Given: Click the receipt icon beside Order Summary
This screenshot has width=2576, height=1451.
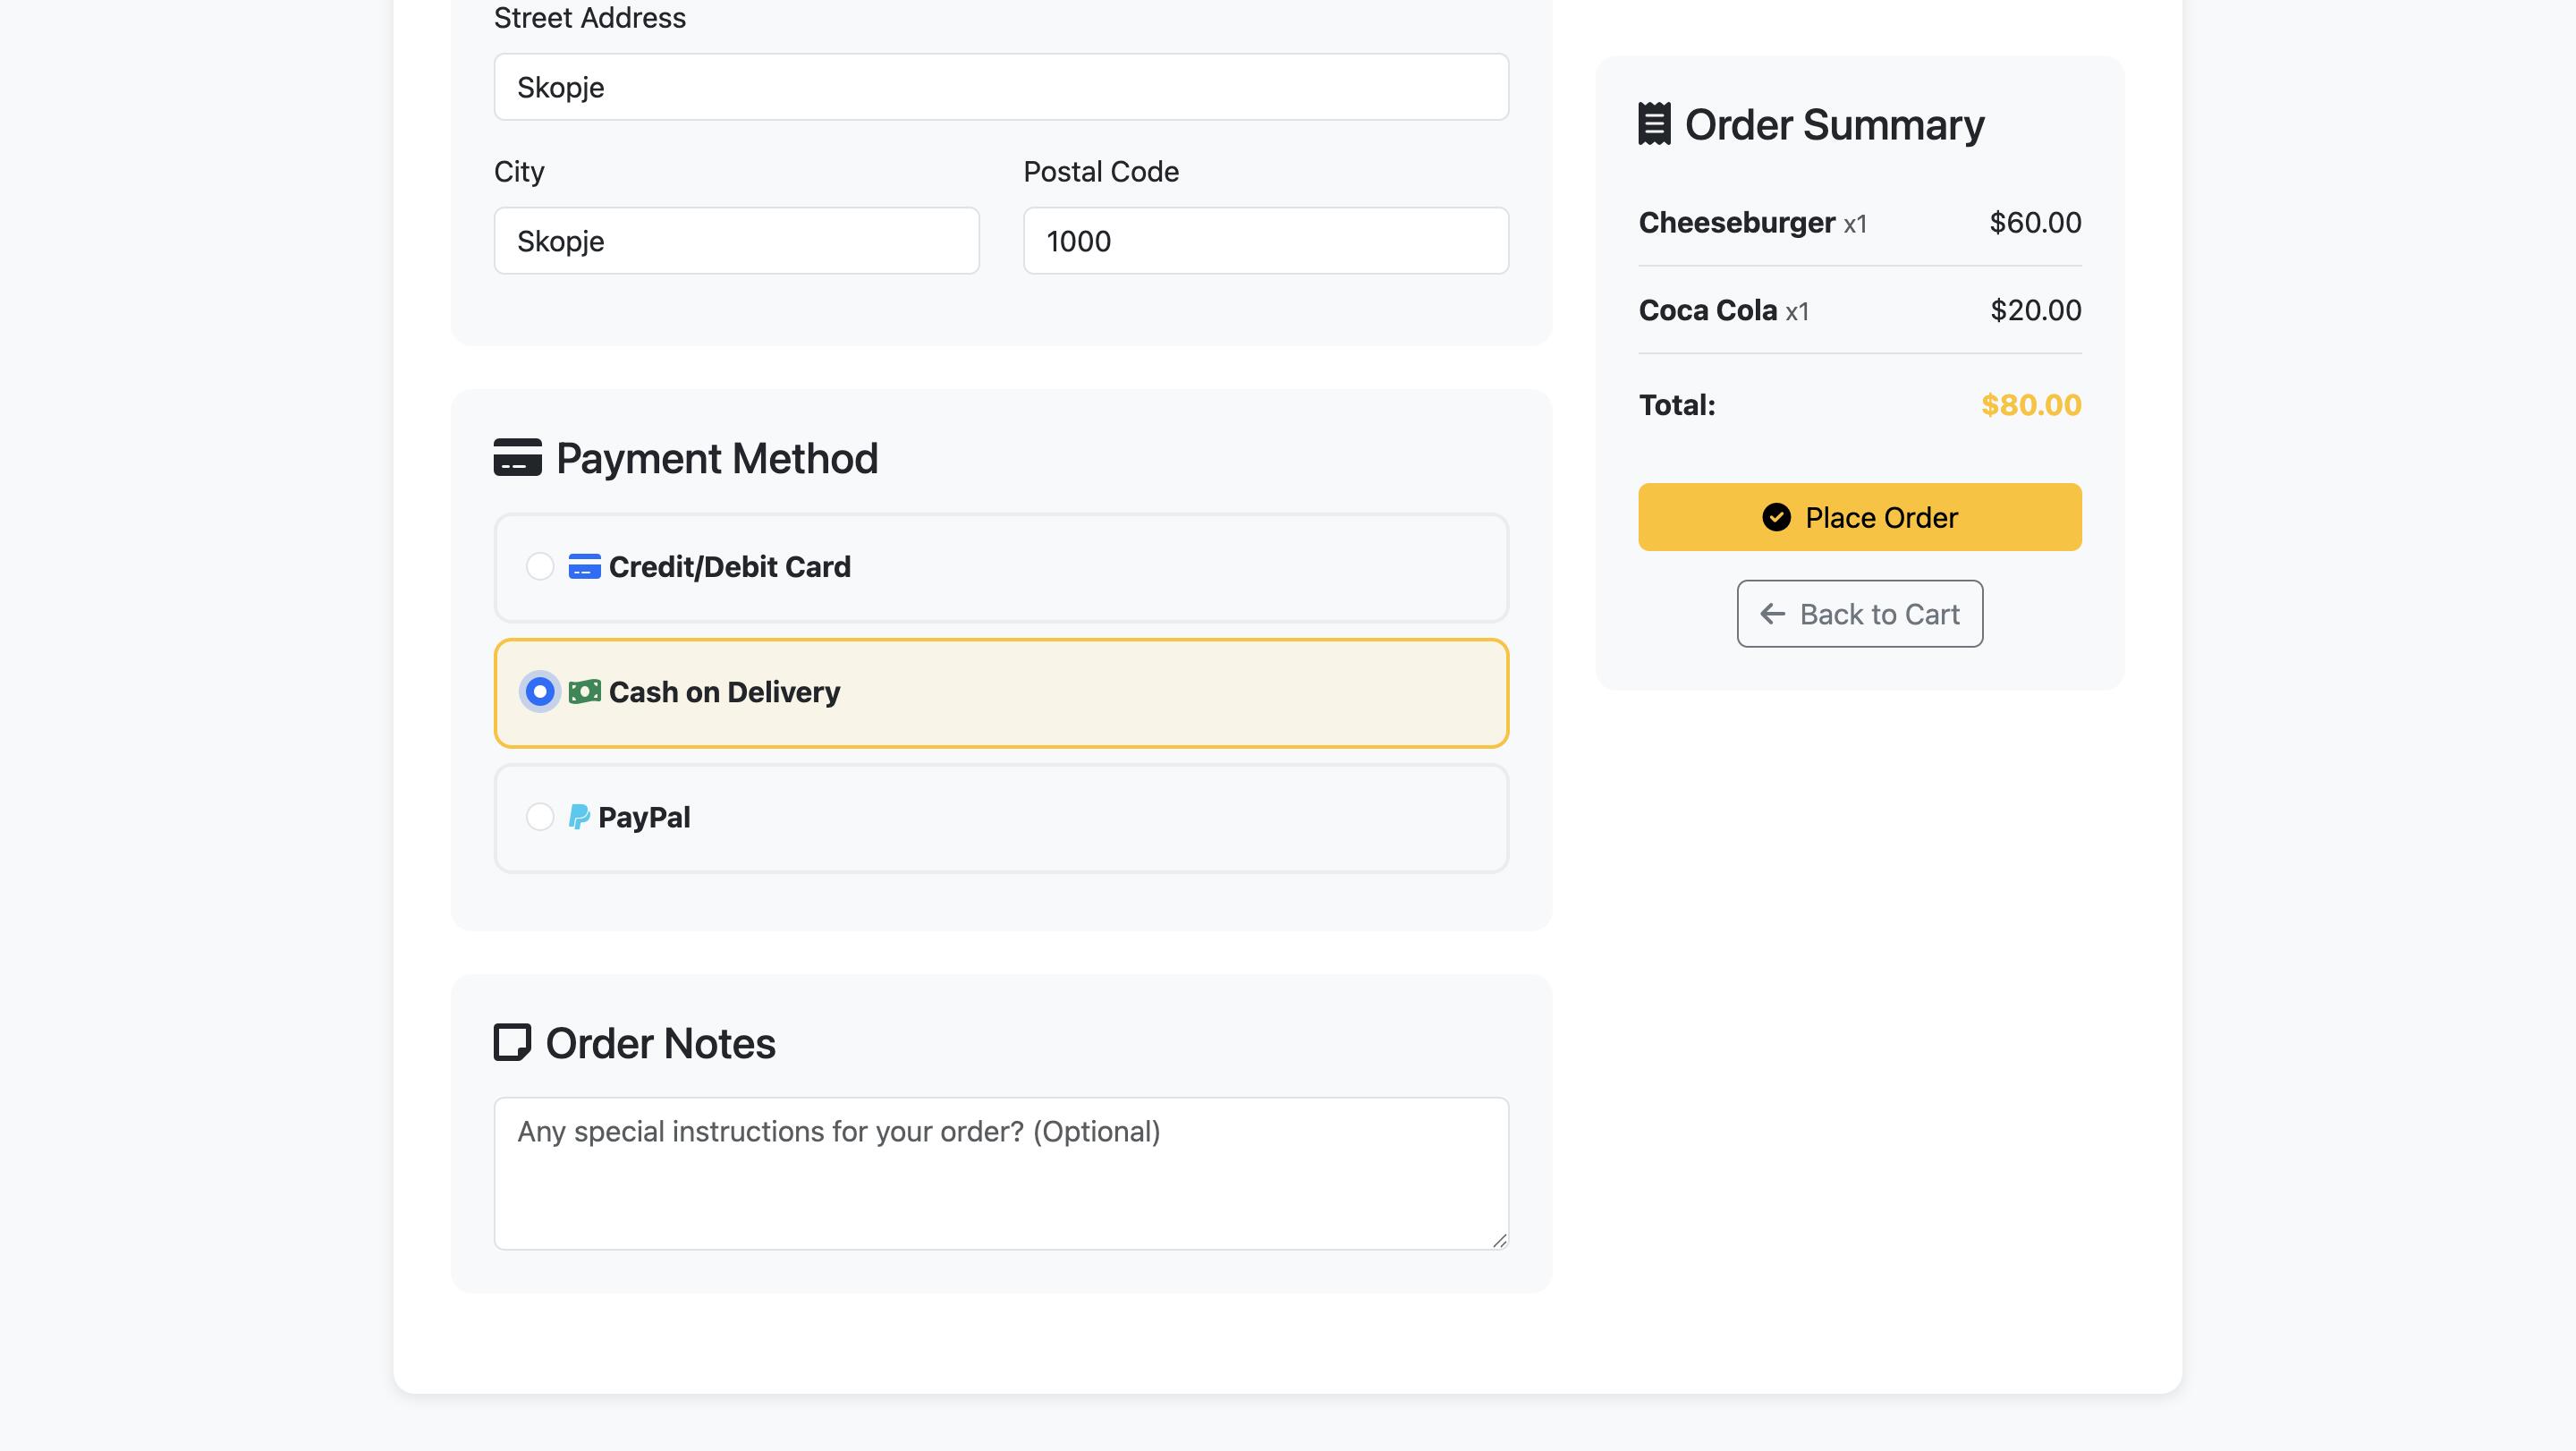Looking at the screenshot, I should pos(1654,124).
